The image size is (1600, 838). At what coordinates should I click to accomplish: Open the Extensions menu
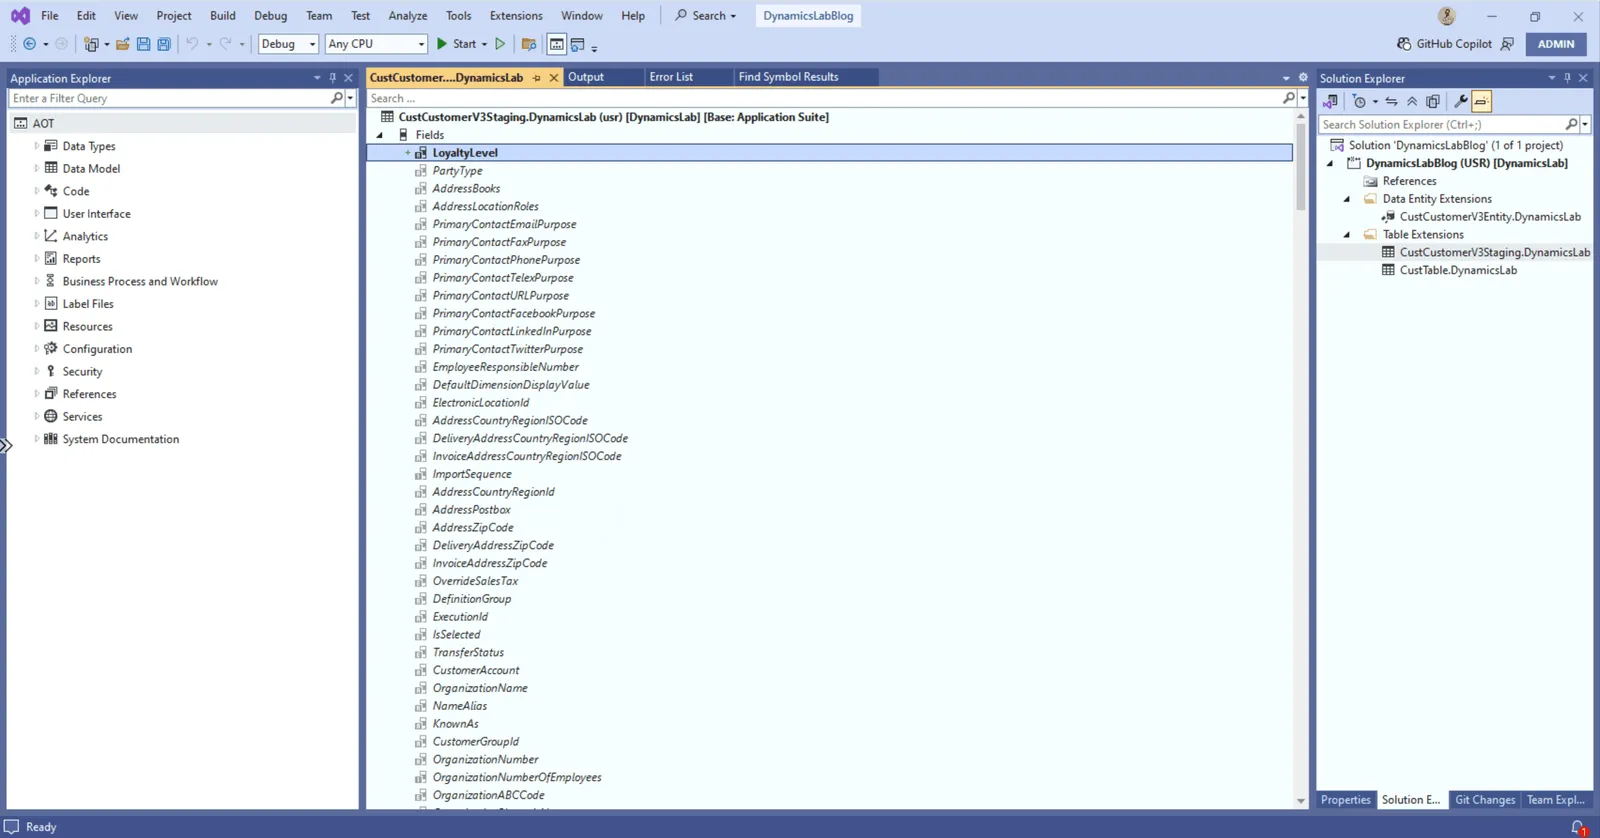click(x=516, y=16)
